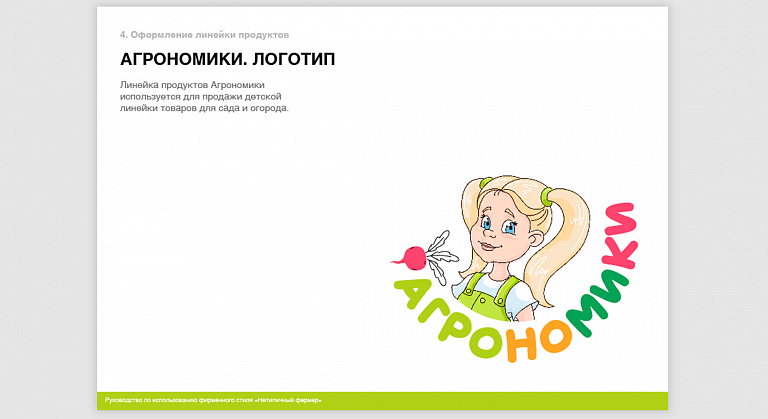Image resolution: width=768 pixels, height=419 pixels.
Task: Click the footer text 'Руководство по использованию фирменного стиля'
Action: click(x=179, y=400)
